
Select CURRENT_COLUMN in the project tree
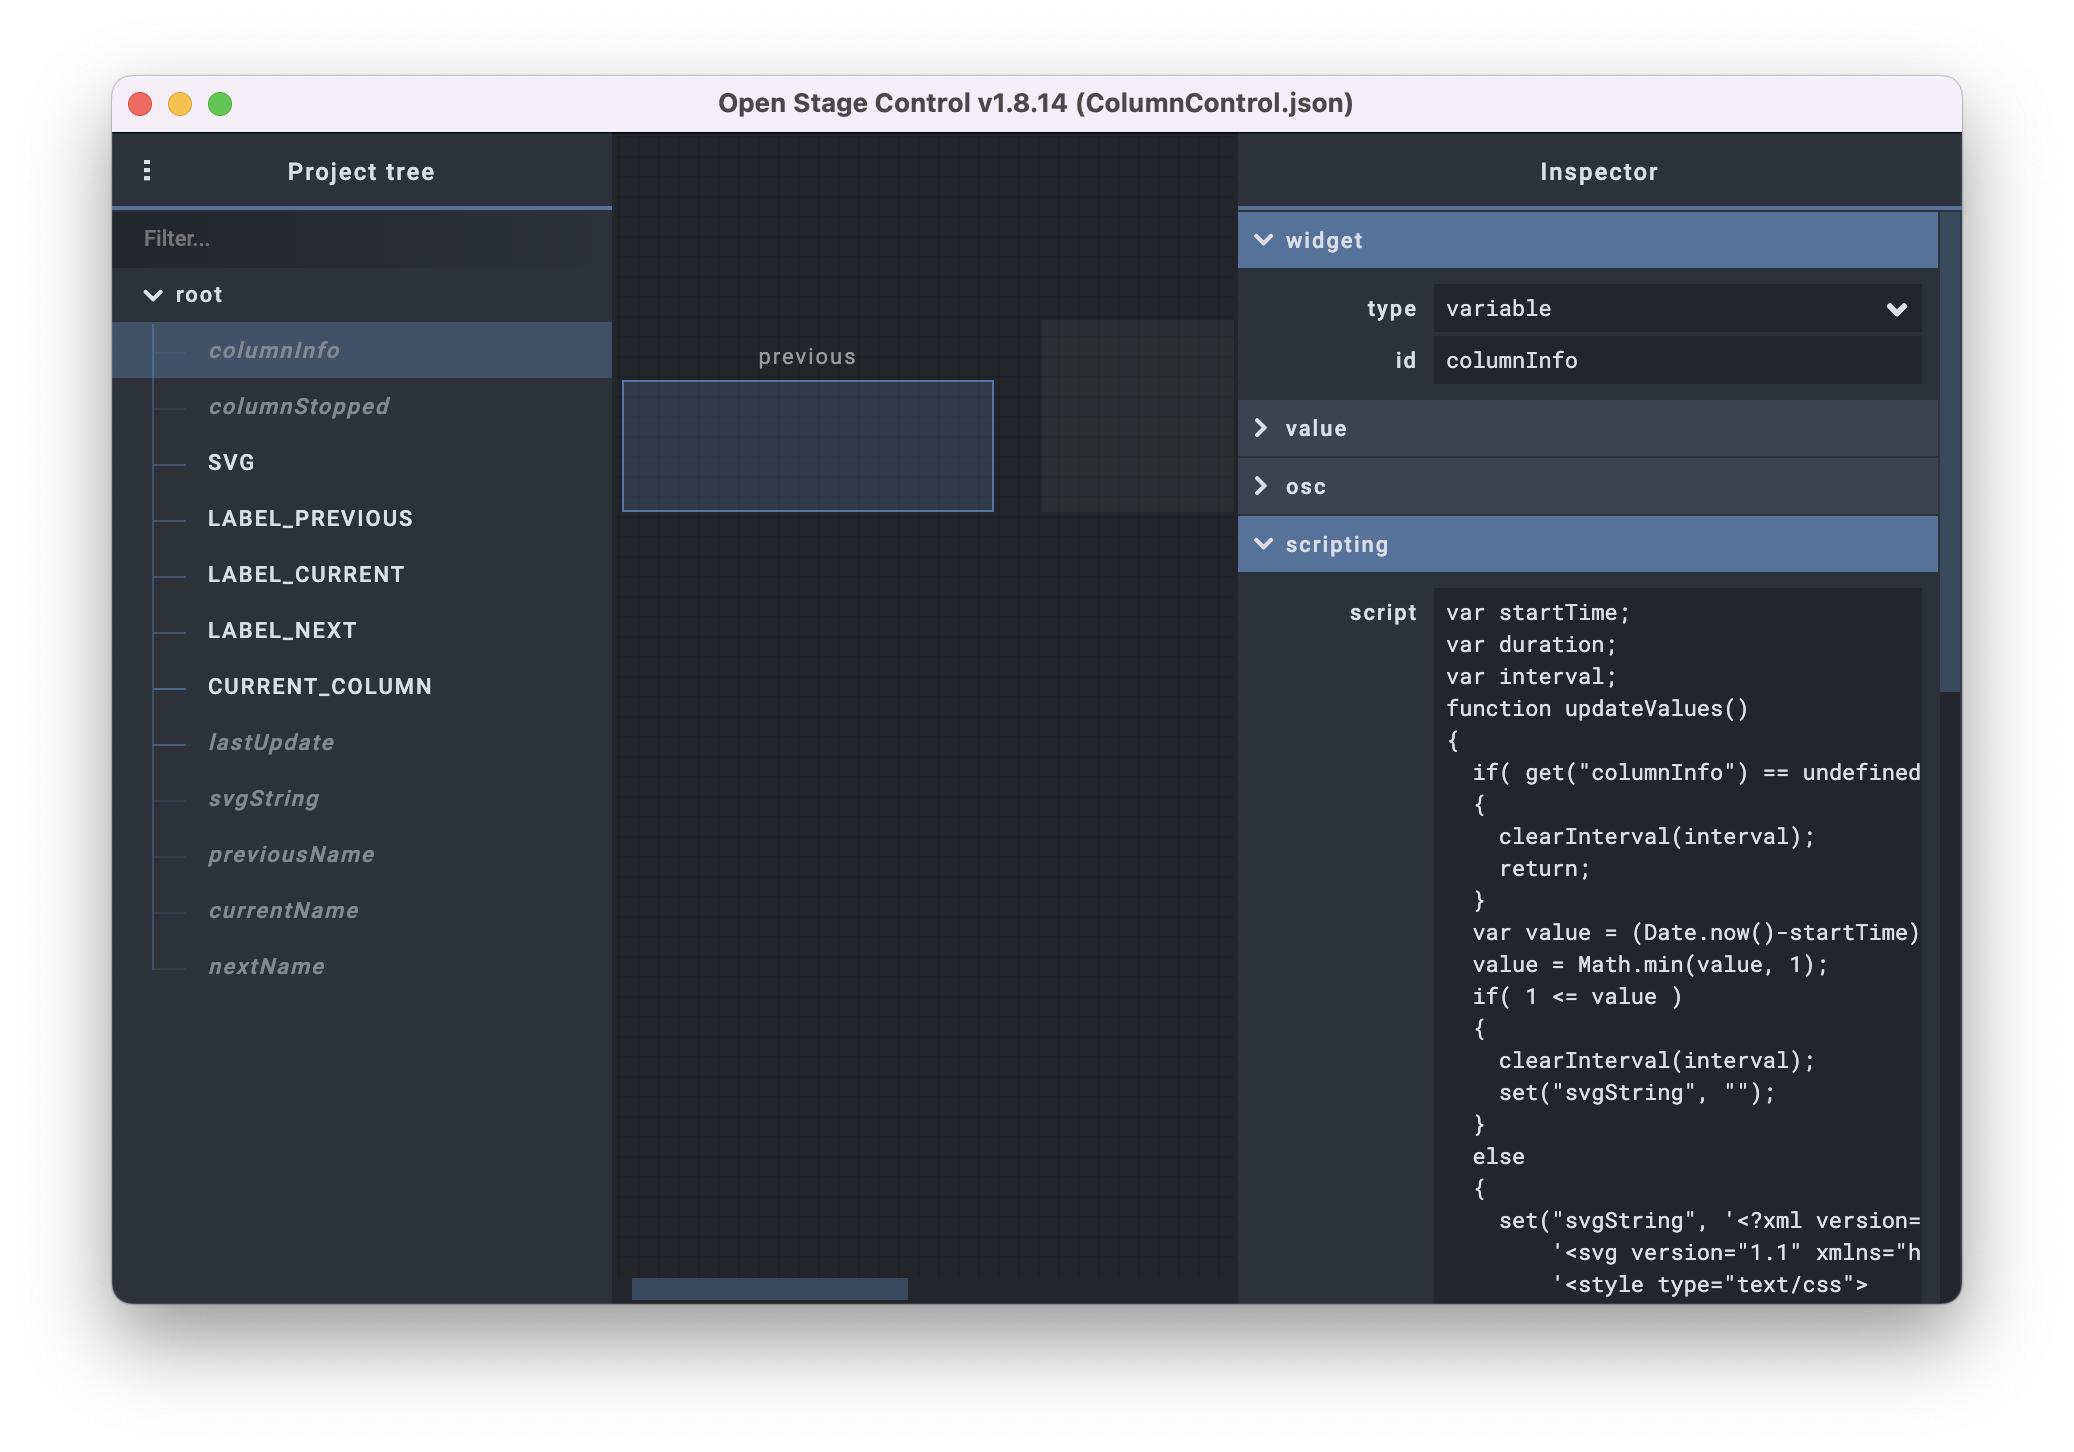(319, 687)
